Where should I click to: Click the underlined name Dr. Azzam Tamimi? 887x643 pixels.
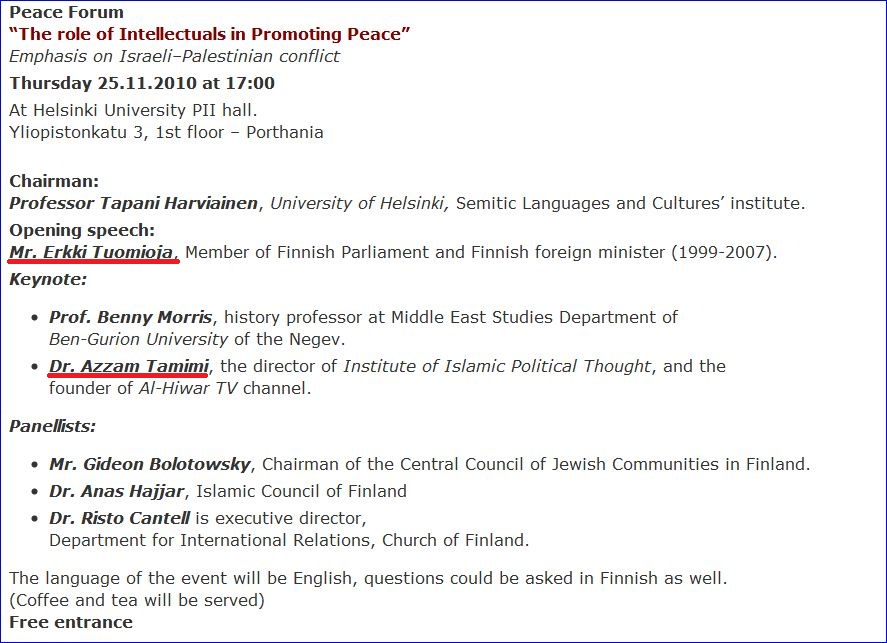coord(129,366)
